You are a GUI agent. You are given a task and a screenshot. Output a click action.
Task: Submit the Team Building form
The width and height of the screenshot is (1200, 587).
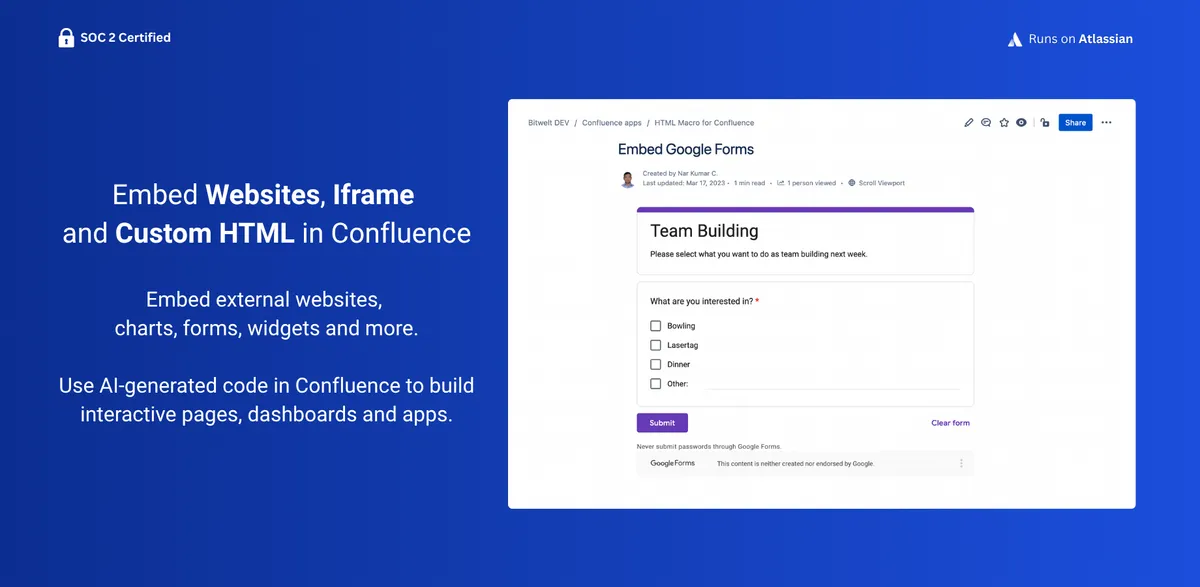[662, 423]
